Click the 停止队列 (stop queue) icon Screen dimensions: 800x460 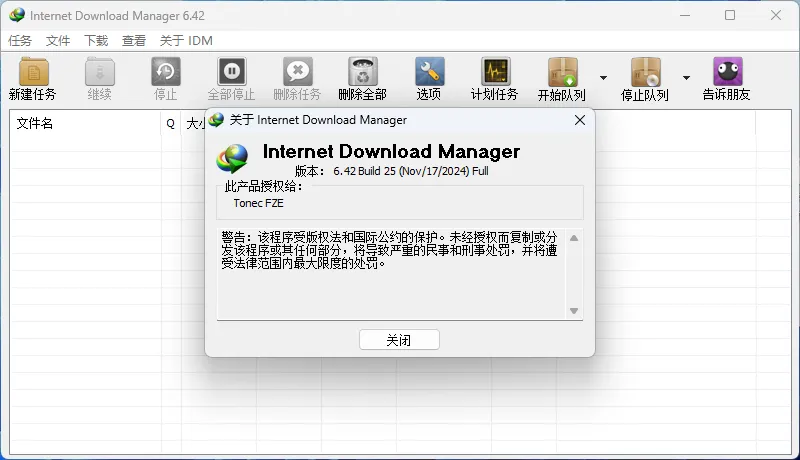coord(645,72)
